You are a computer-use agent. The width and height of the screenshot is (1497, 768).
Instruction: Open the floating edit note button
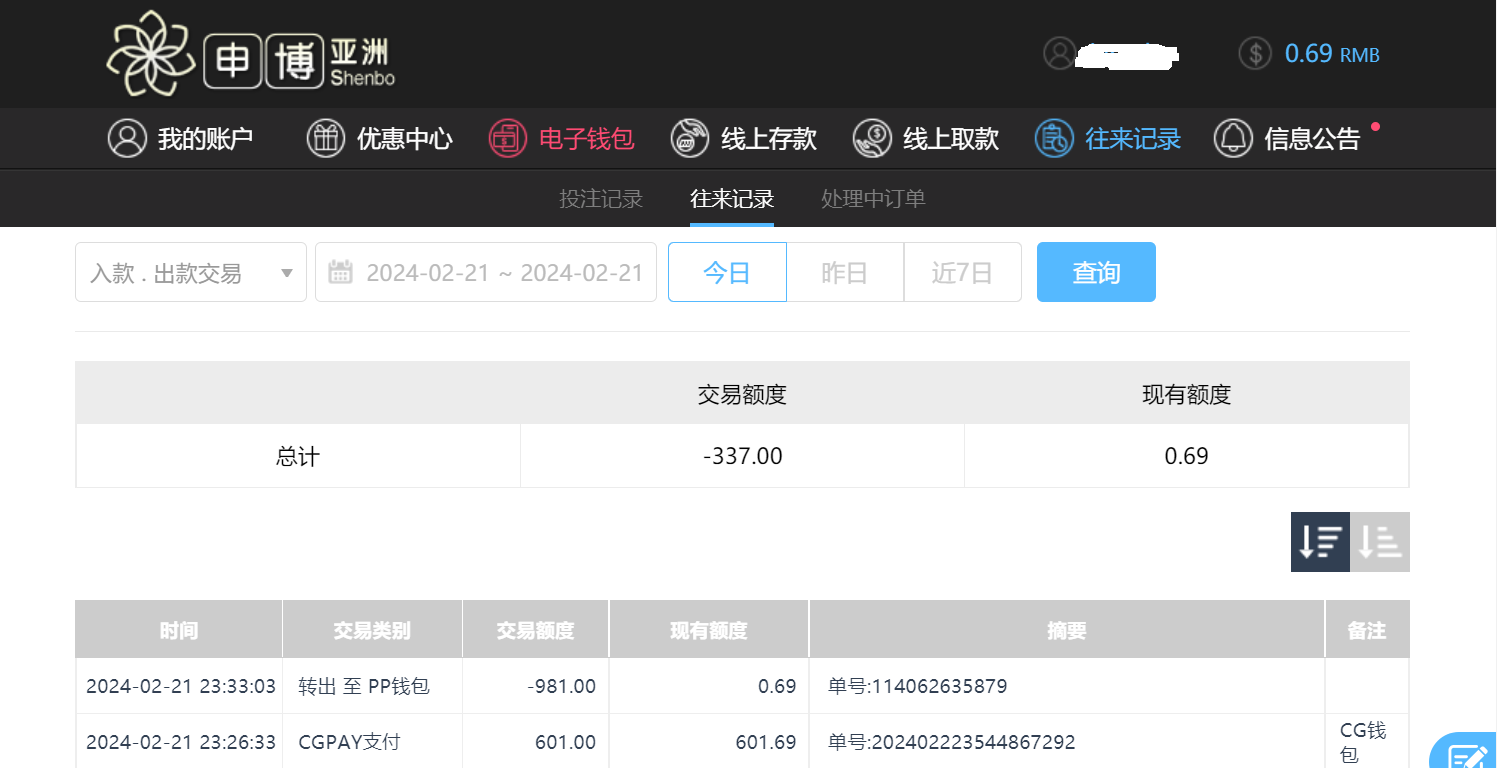[1465, 752]
